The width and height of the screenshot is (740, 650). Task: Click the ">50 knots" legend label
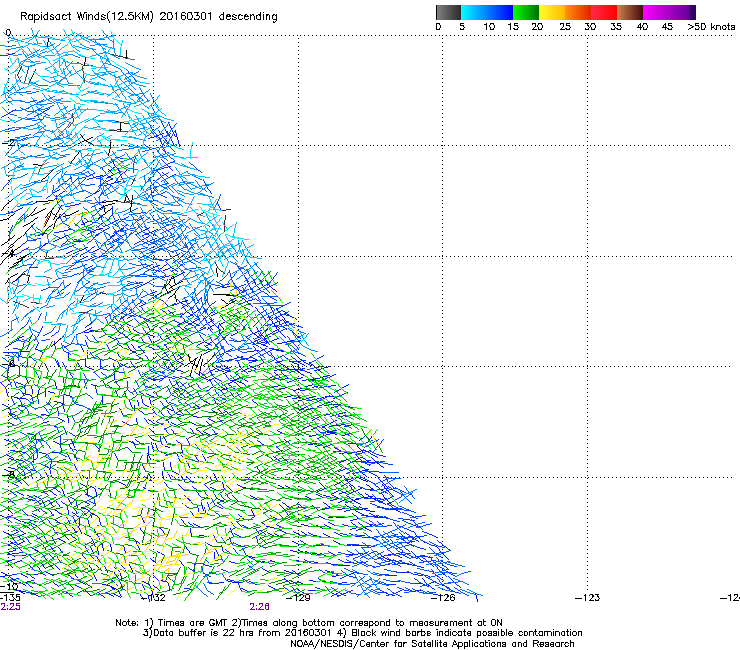point(711,27)
